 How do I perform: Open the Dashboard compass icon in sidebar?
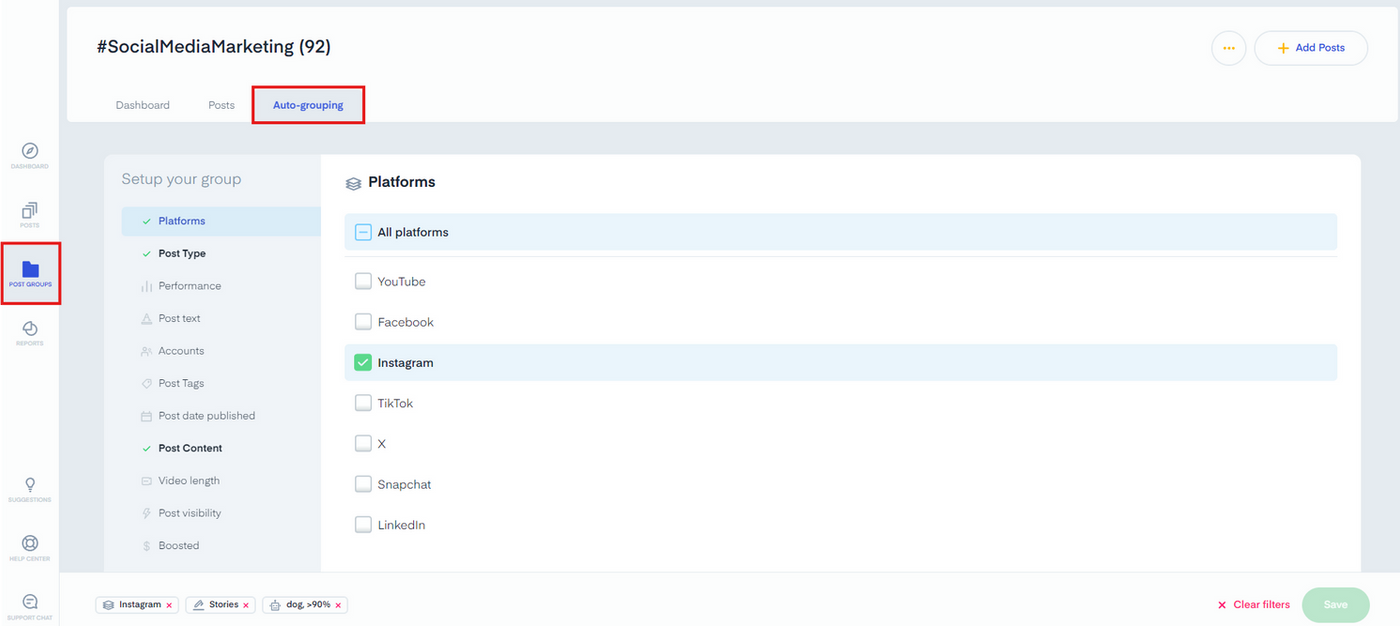30,151
